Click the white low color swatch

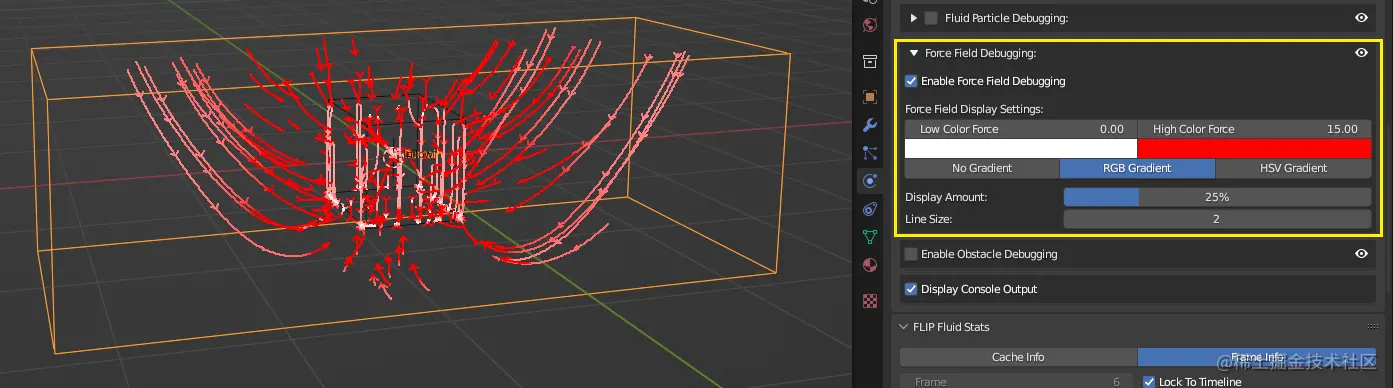click(1021, 148)
